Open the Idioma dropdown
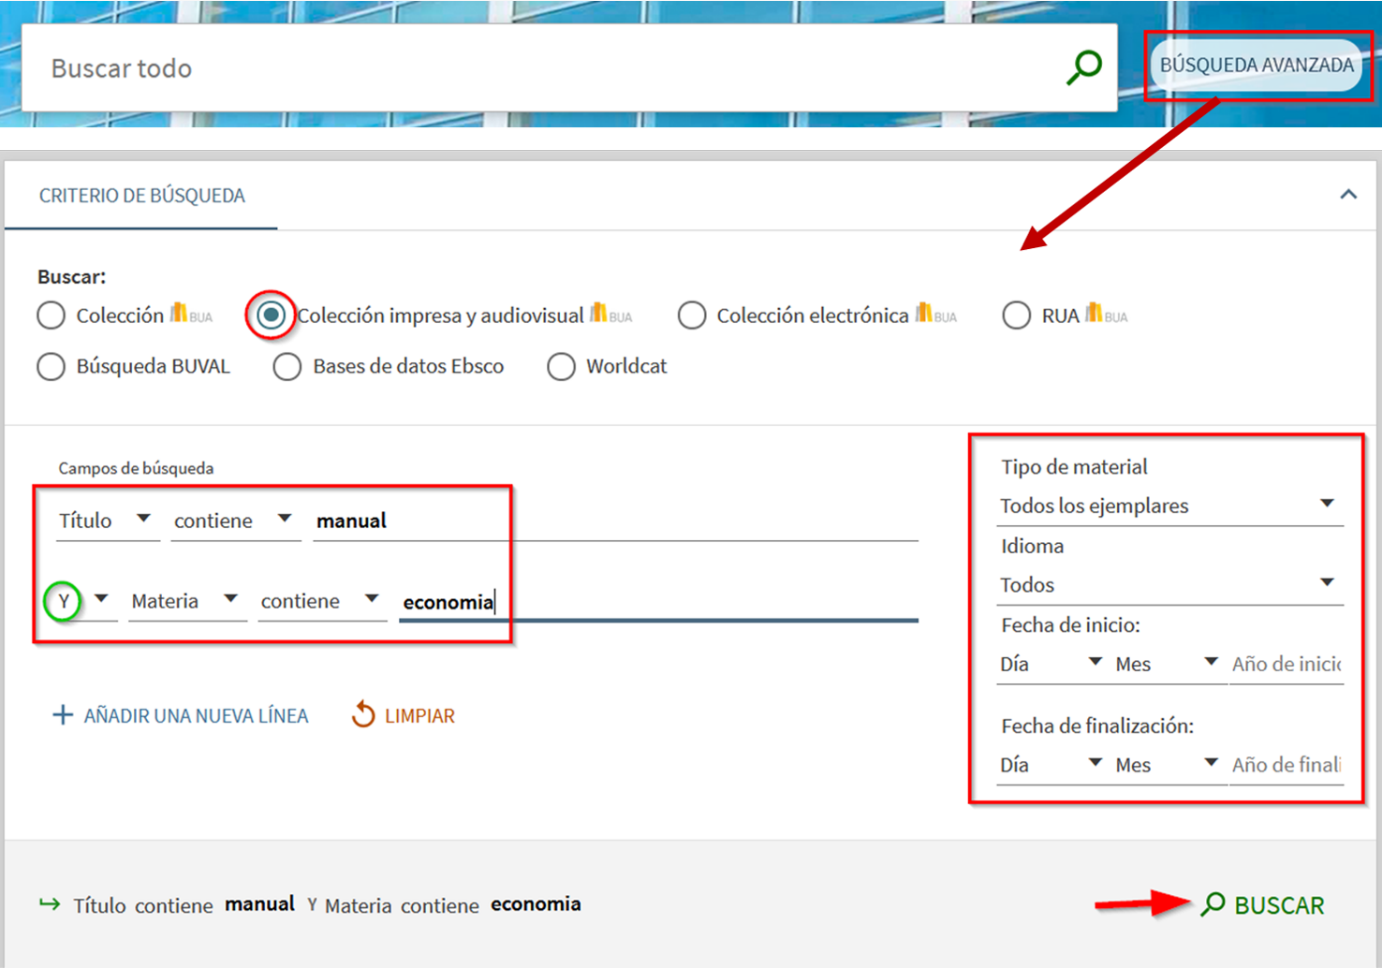The height and width of the screenshot is (968, 1382). click(x=1170, y=585)
